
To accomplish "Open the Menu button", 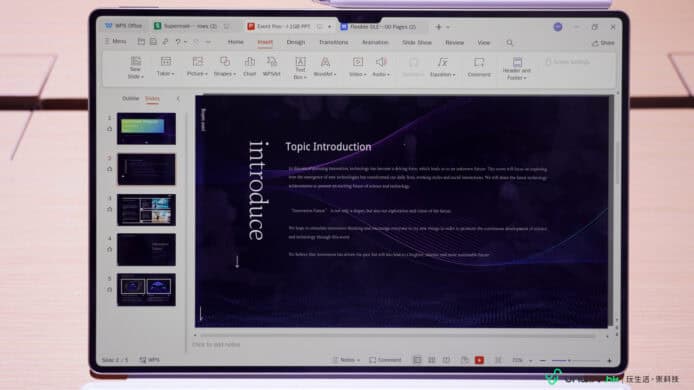I will click(116, 41).
